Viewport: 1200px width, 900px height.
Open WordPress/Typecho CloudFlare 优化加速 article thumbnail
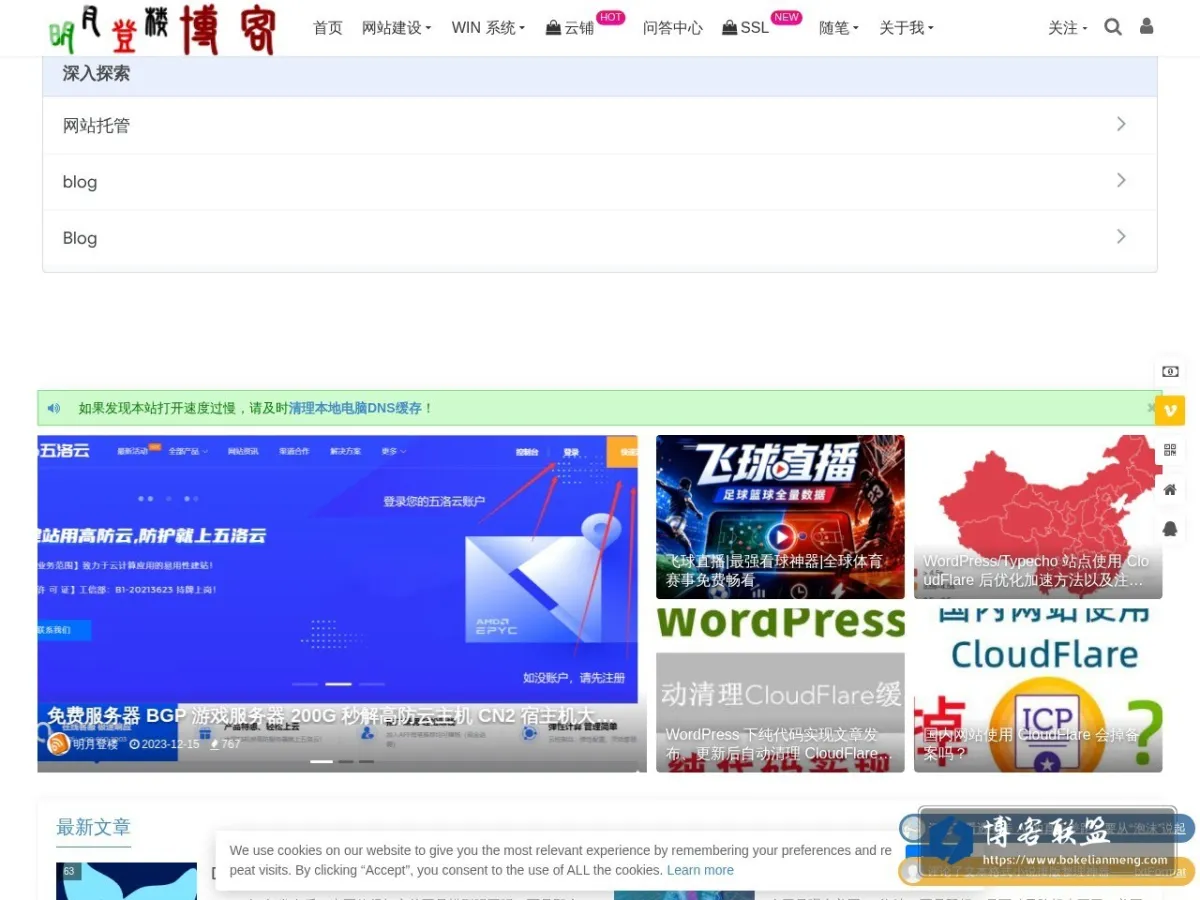coord(1038,517)
